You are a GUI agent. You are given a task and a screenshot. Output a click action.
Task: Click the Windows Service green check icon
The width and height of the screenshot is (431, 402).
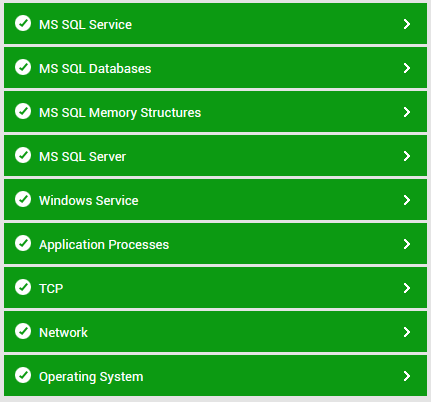tap(23, 199)
